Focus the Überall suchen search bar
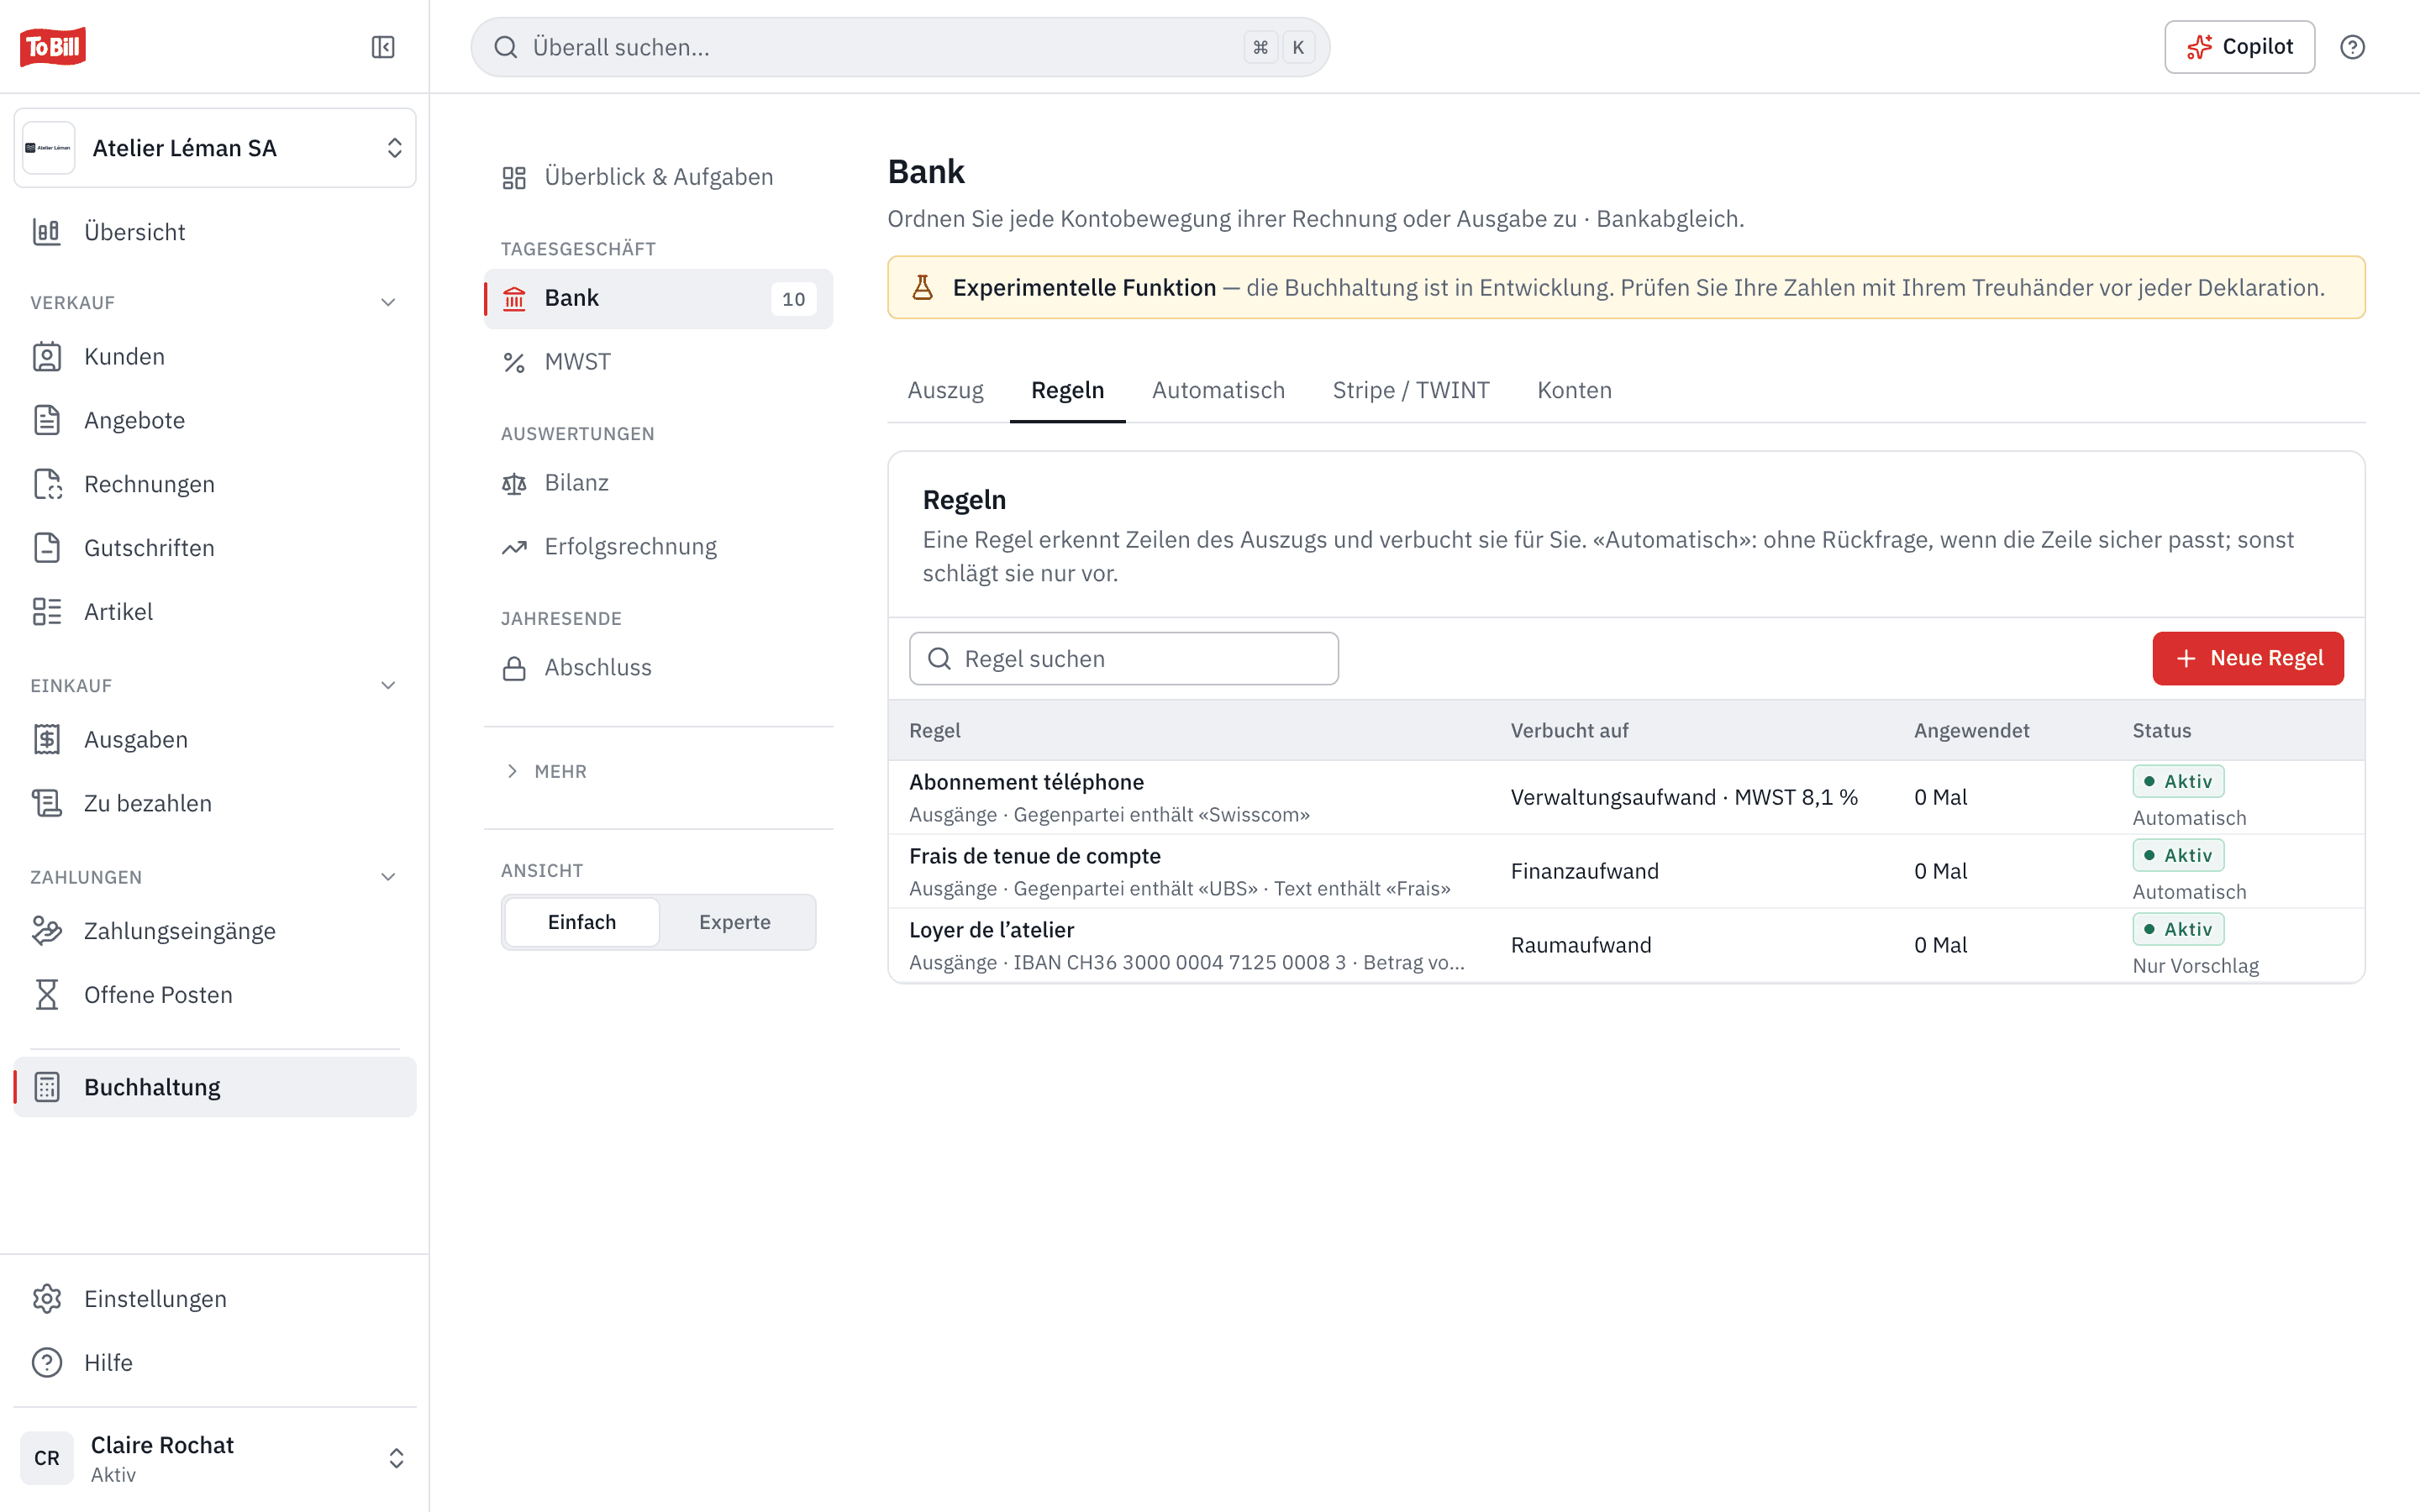Viewport: 2420px width, 1512px height. click(900, 47)
